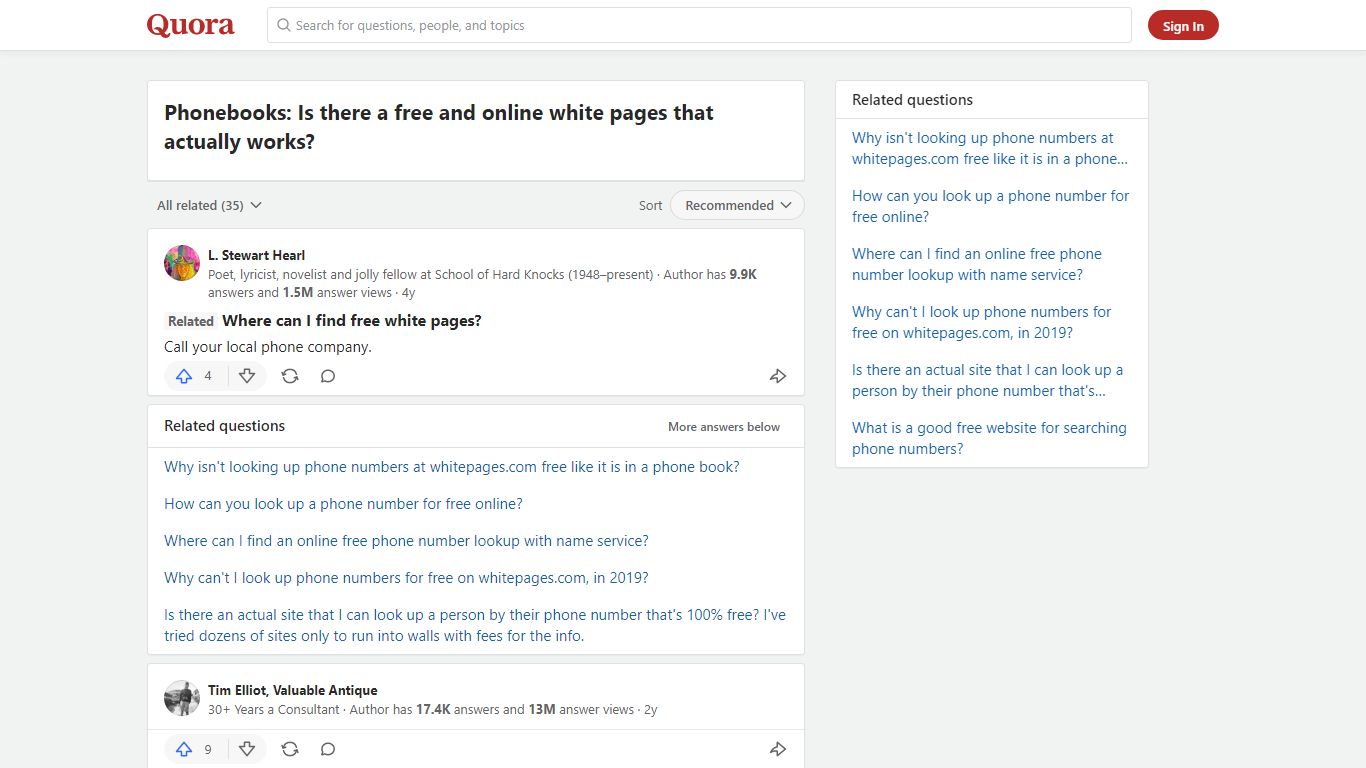Click the search magnifier icon
The image size is (1366, 768).
point(284,25)
